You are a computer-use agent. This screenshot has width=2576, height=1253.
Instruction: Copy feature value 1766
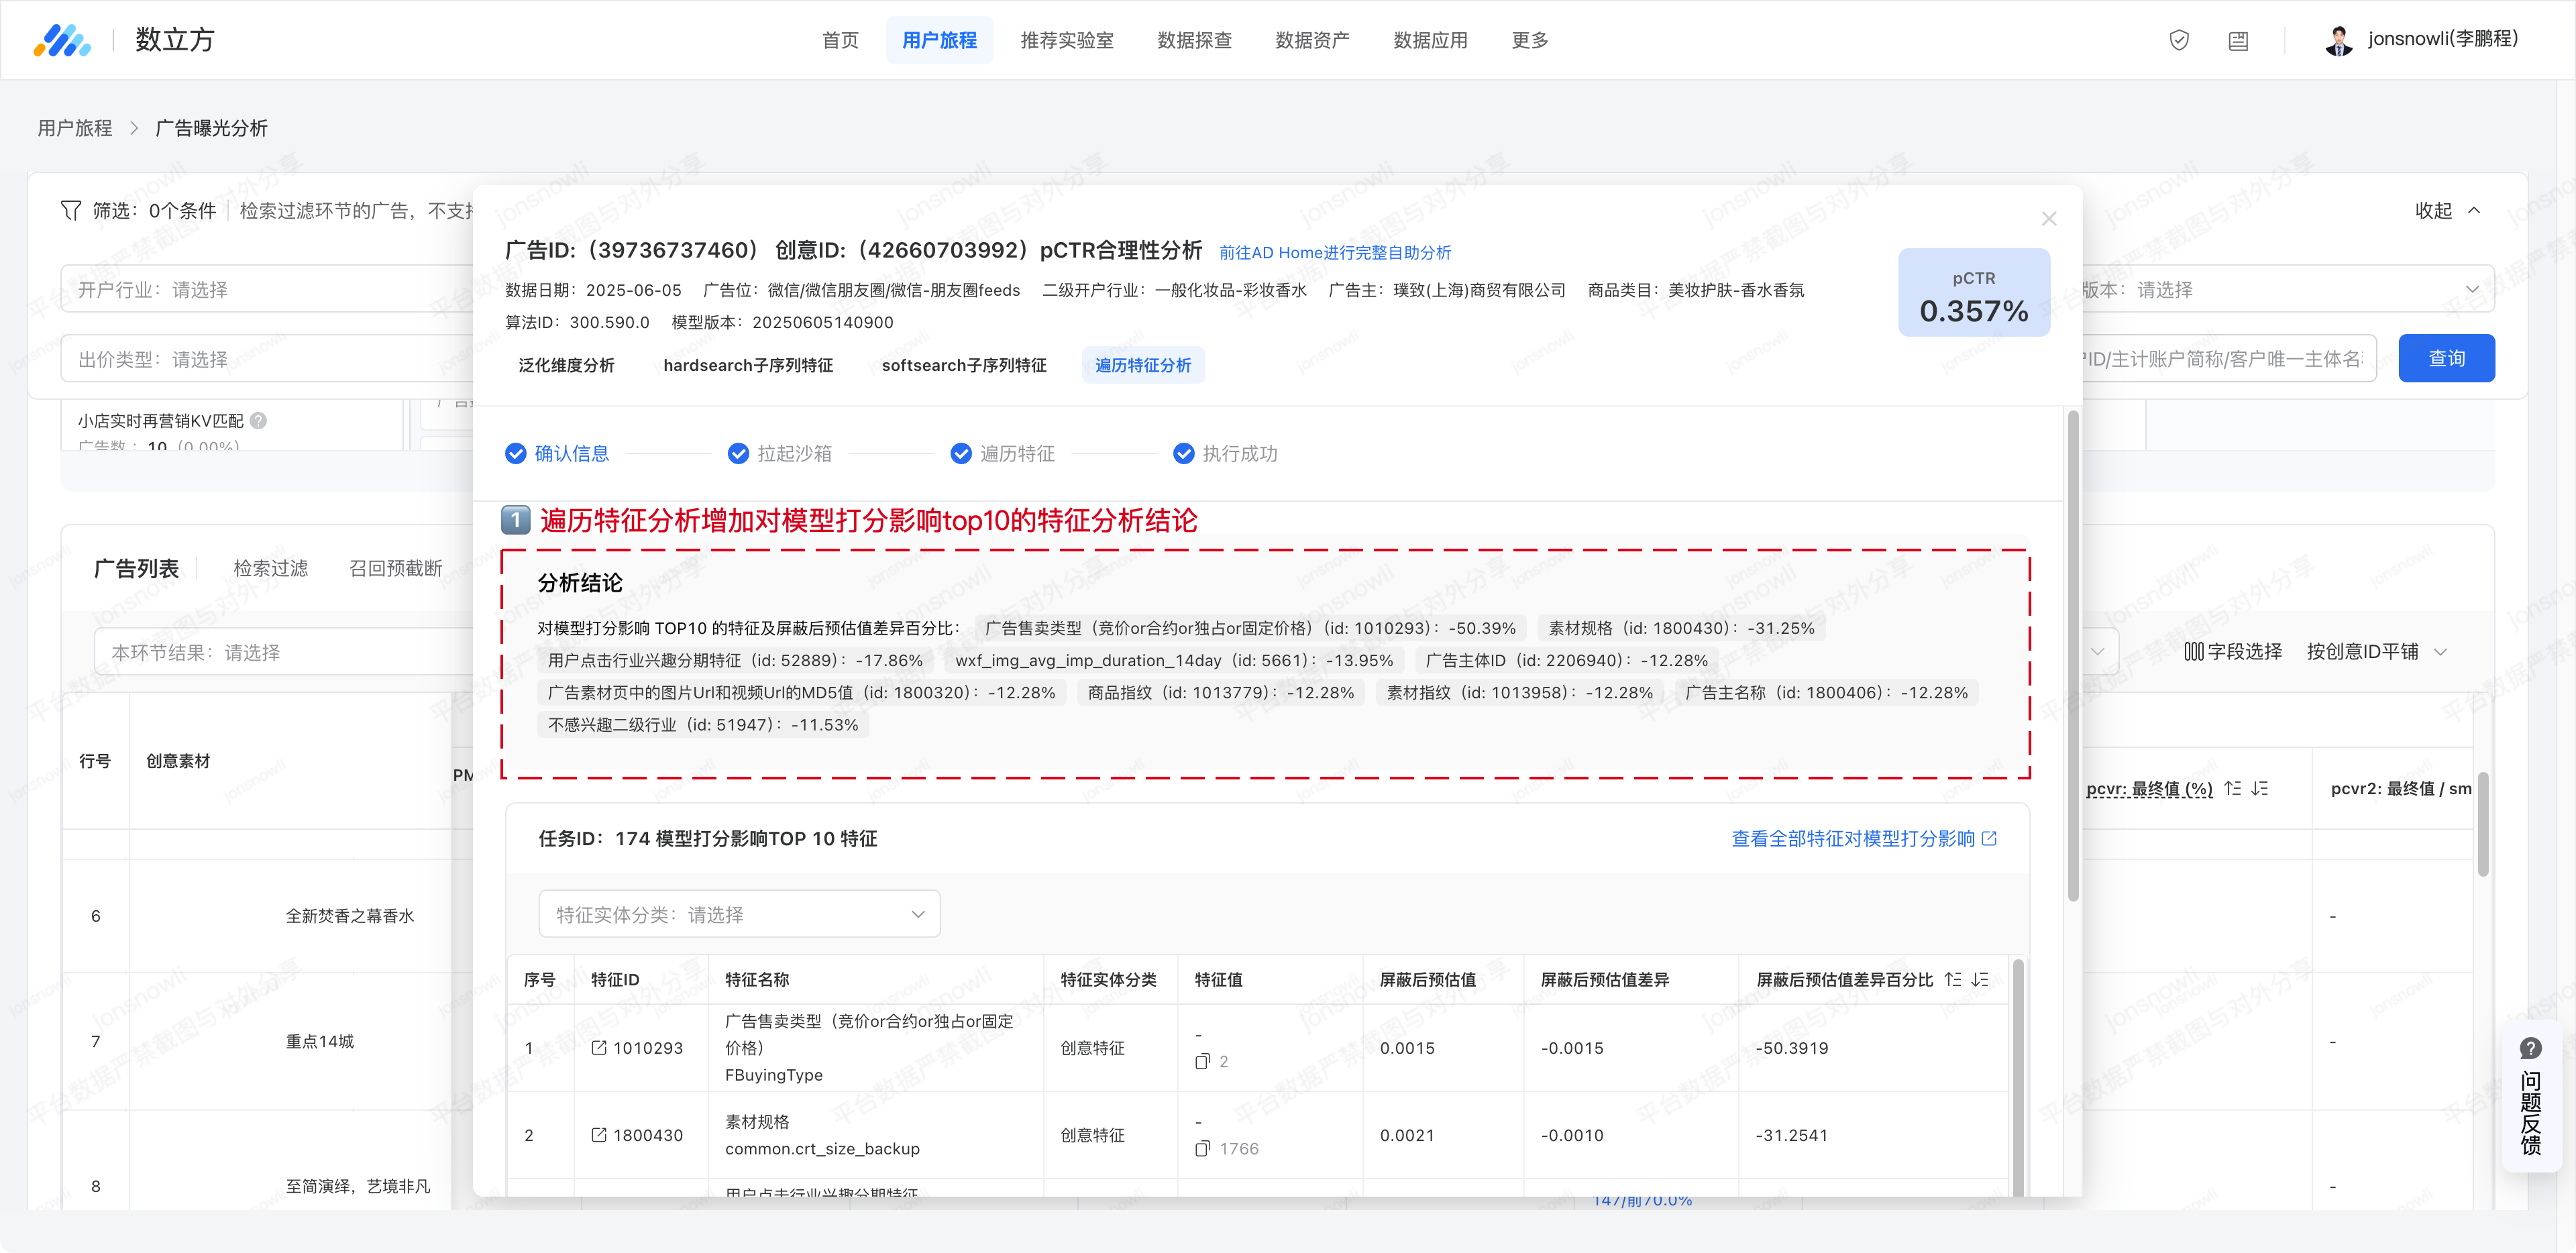coord(1203,1148)
